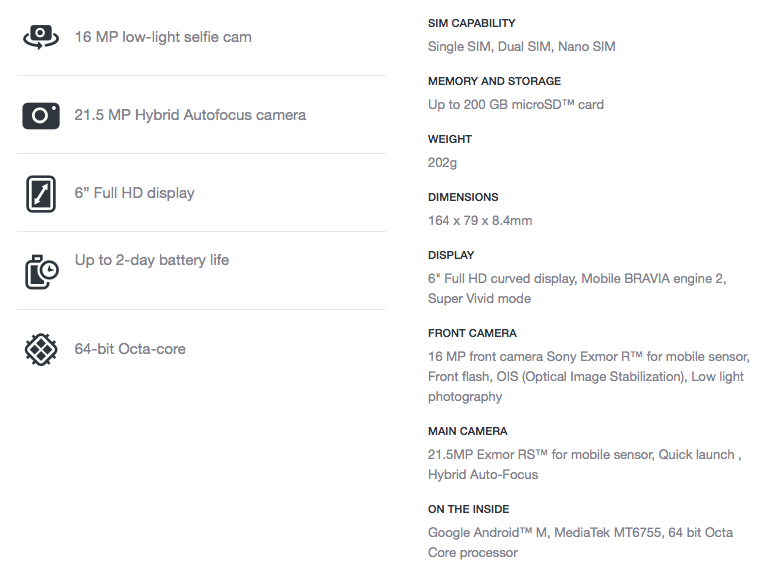Click the MEMORY AND STORAGE heading
Image resolution: width=768 pixels, height=571 pixels.
tap(494, 81)
